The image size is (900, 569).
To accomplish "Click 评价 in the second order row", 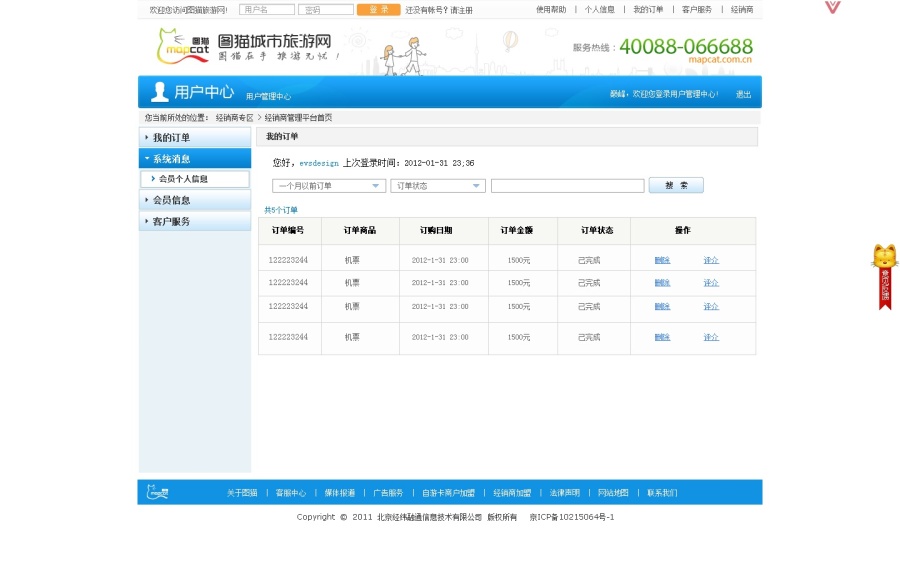I will click(711, 282).
